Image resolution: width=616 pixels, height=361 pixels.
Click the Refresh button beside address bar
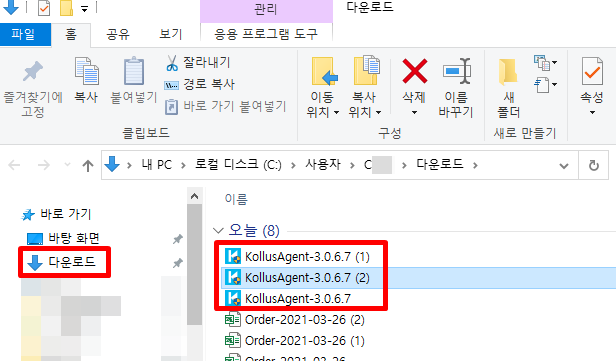point(594,165)
